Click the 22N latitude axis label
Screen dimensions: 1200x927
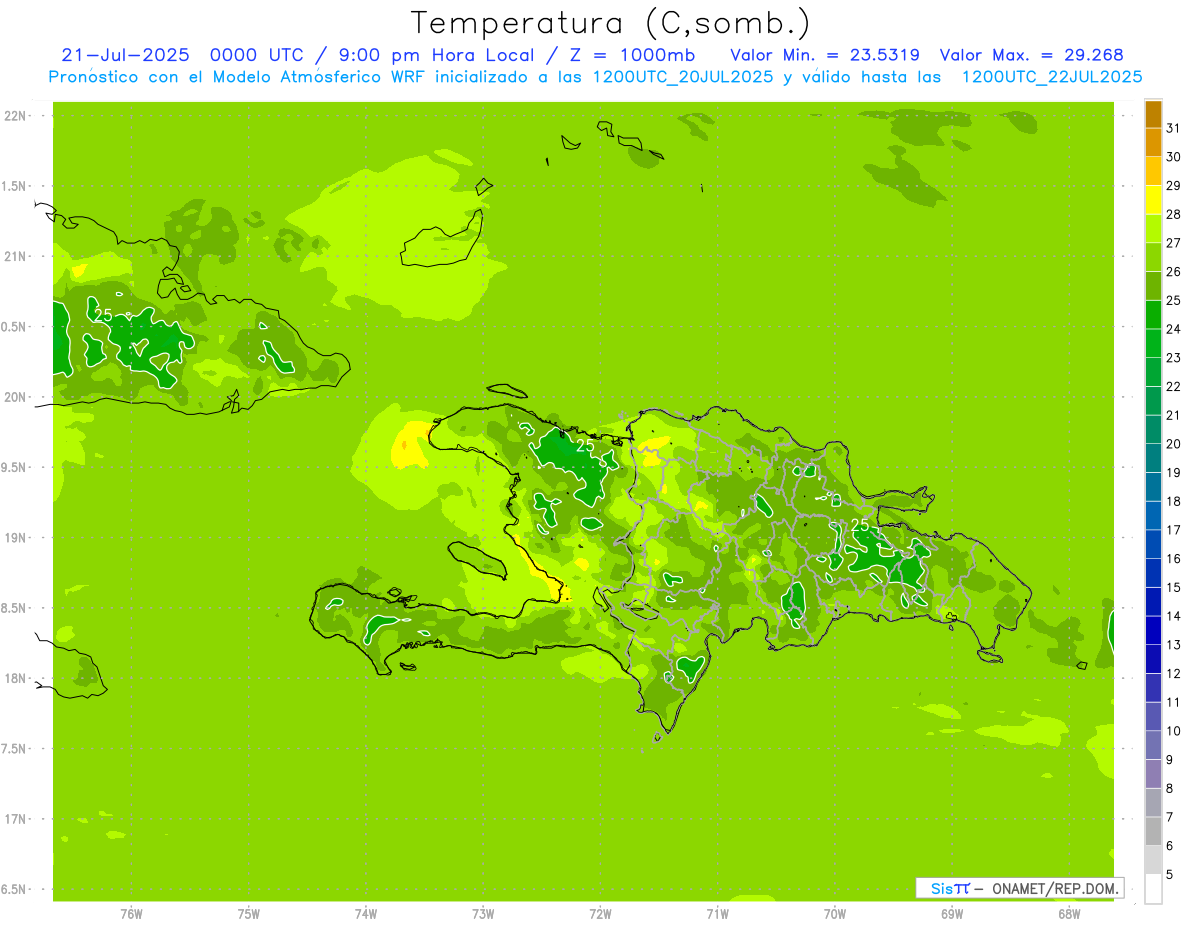[16, 116]
